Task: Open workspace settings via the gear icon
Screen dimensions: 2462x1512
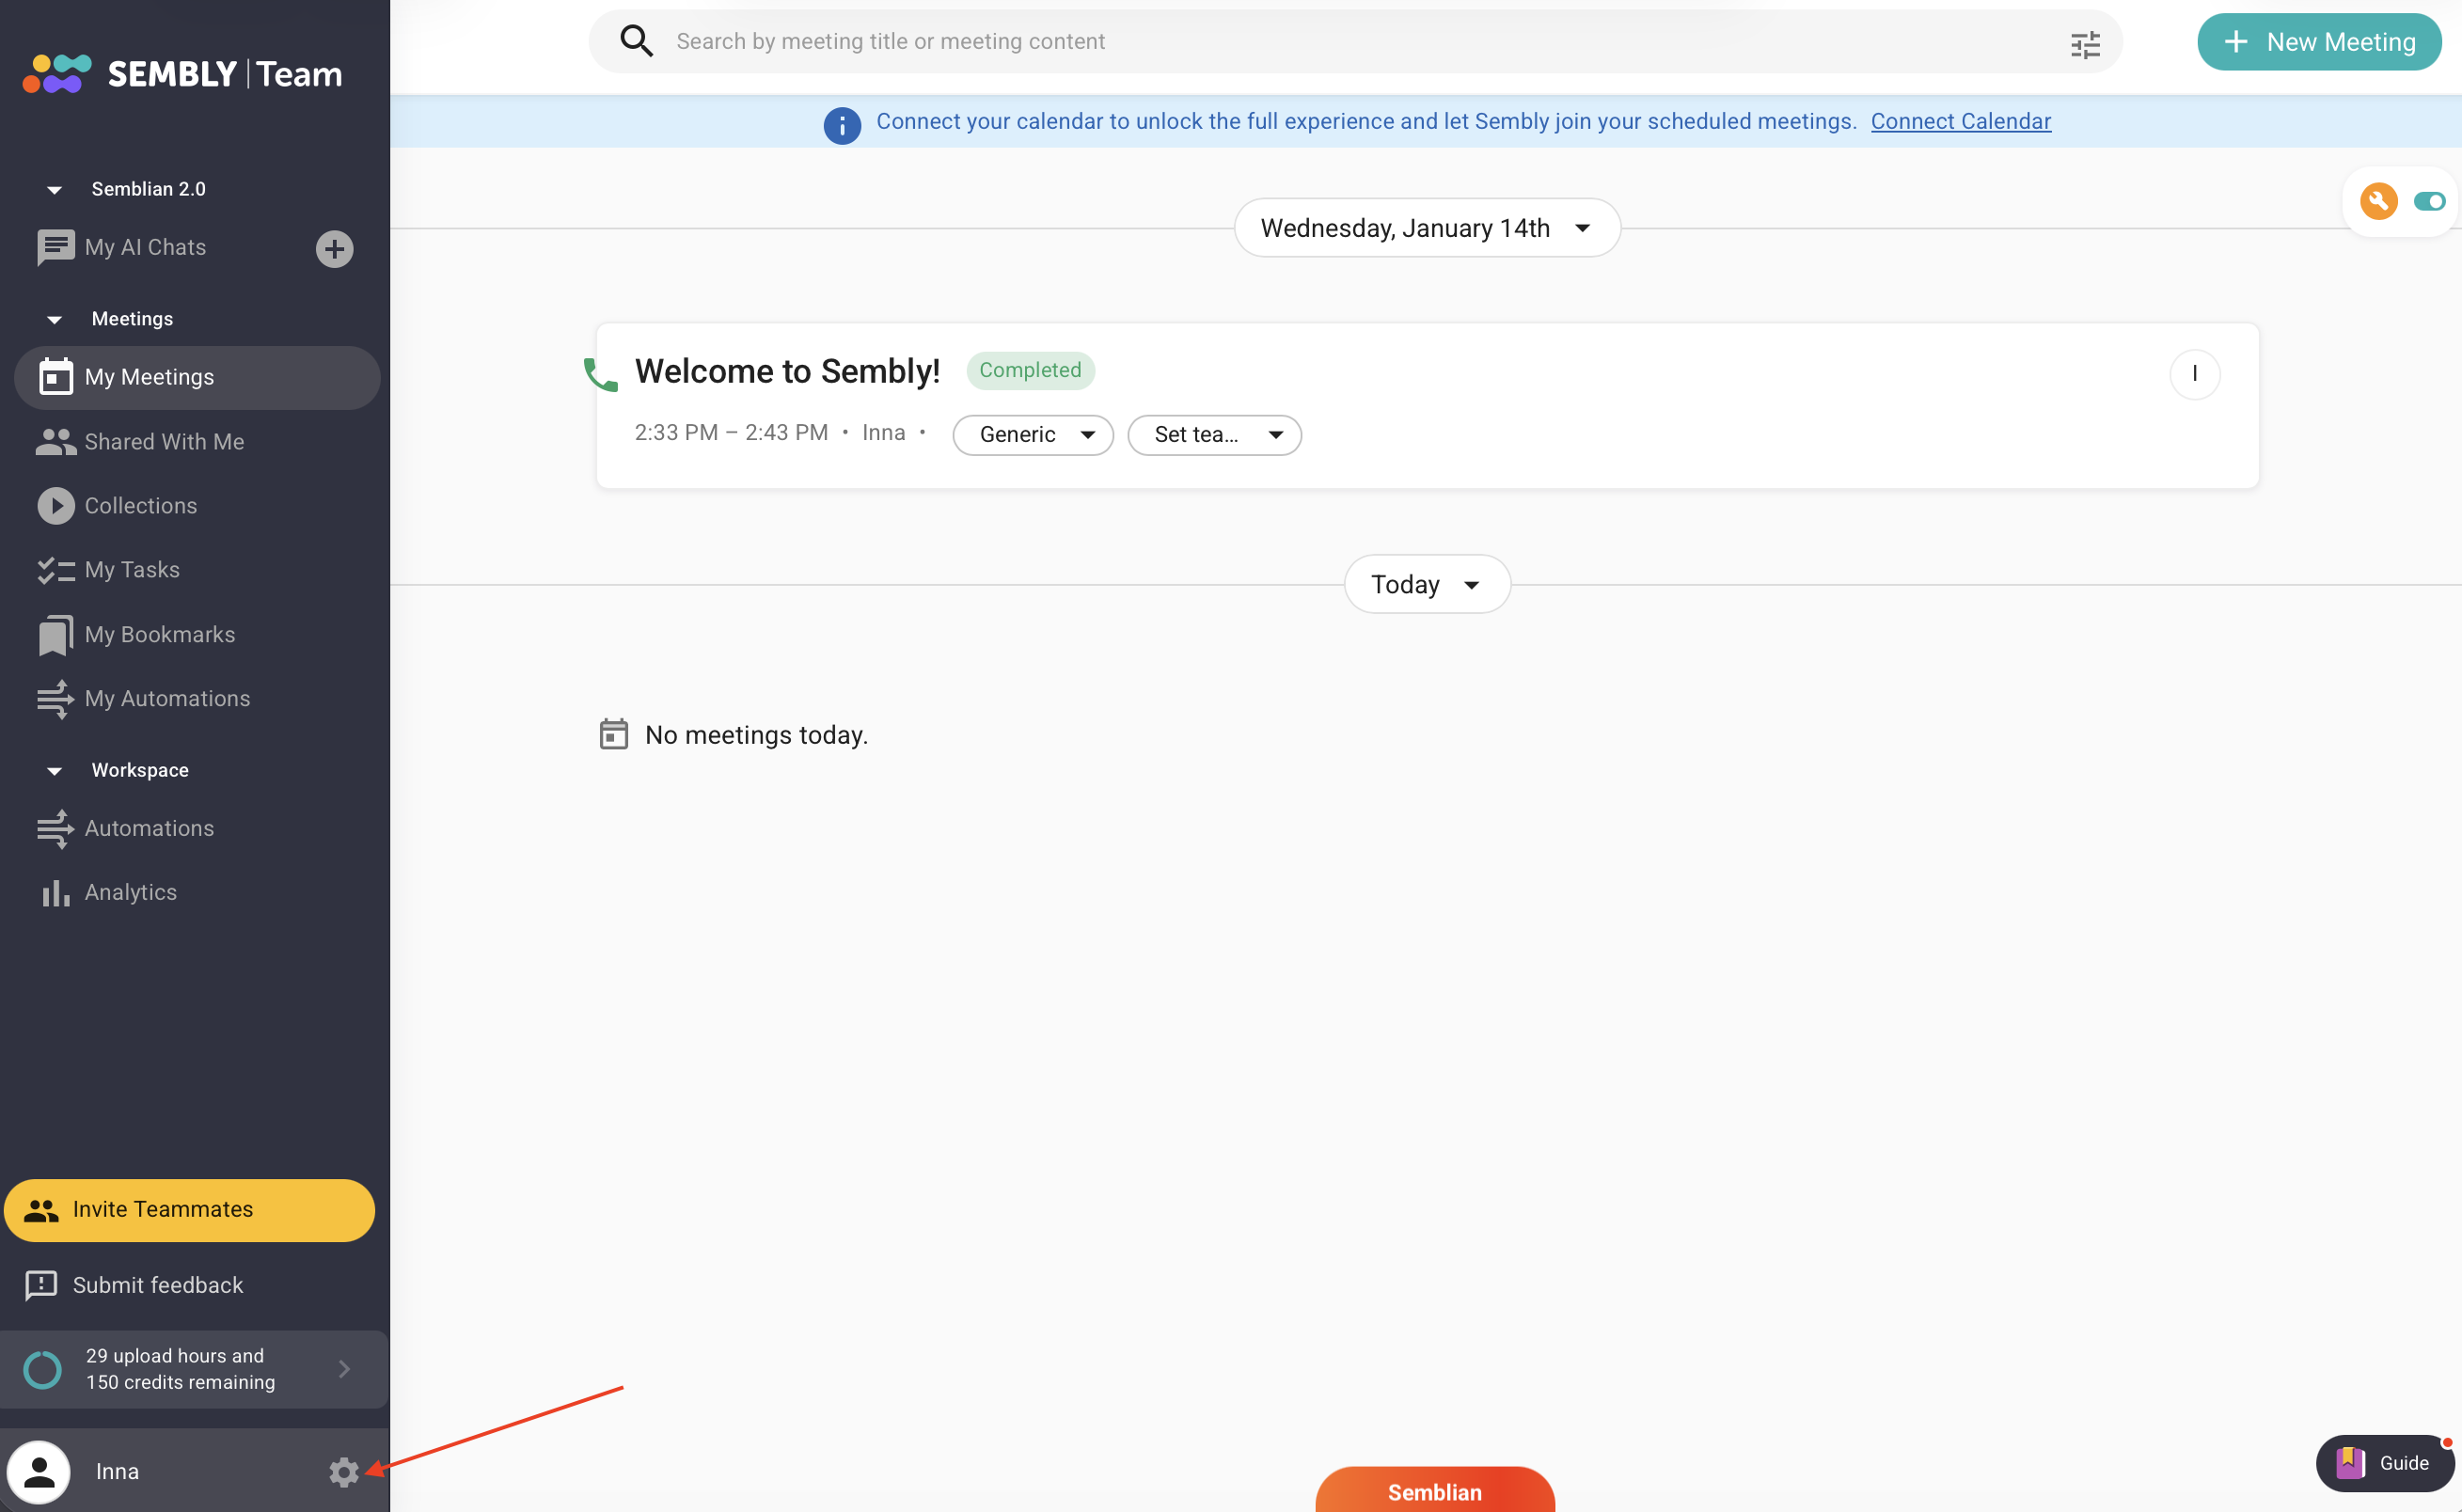Action: (344, 1472)
